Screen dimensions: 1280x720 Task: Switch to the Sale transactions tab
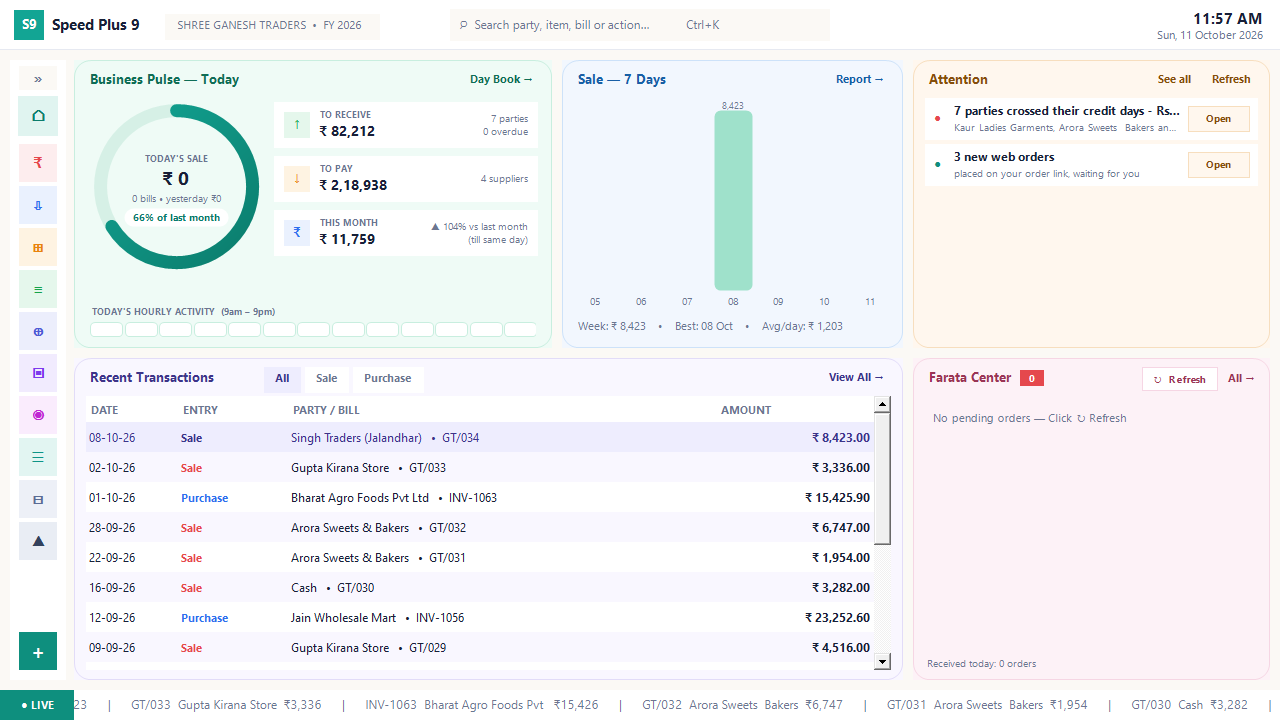[327, 379]
